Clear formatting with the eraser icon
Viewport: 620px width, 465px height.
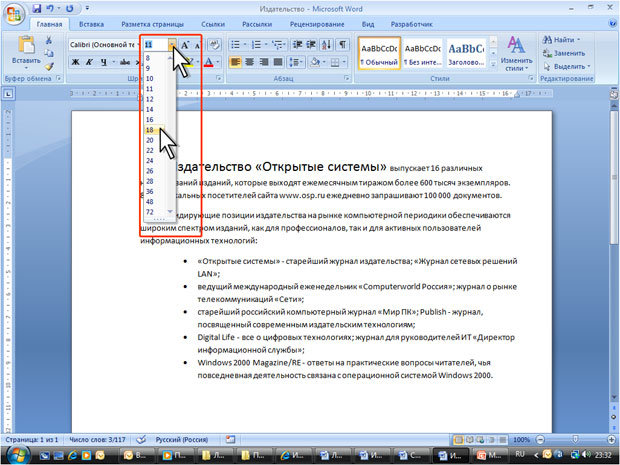(214, 45)
